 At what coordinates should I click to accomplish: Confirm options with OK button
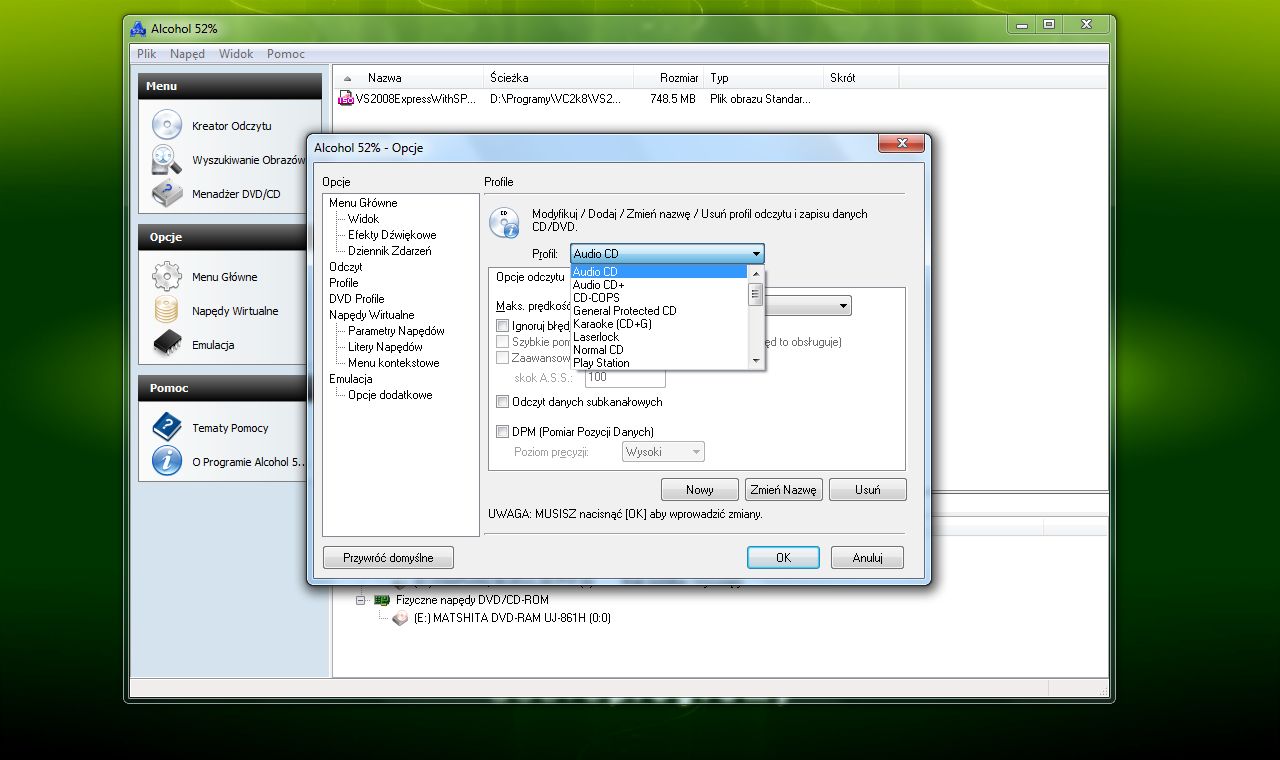click(x=783, y=558)
